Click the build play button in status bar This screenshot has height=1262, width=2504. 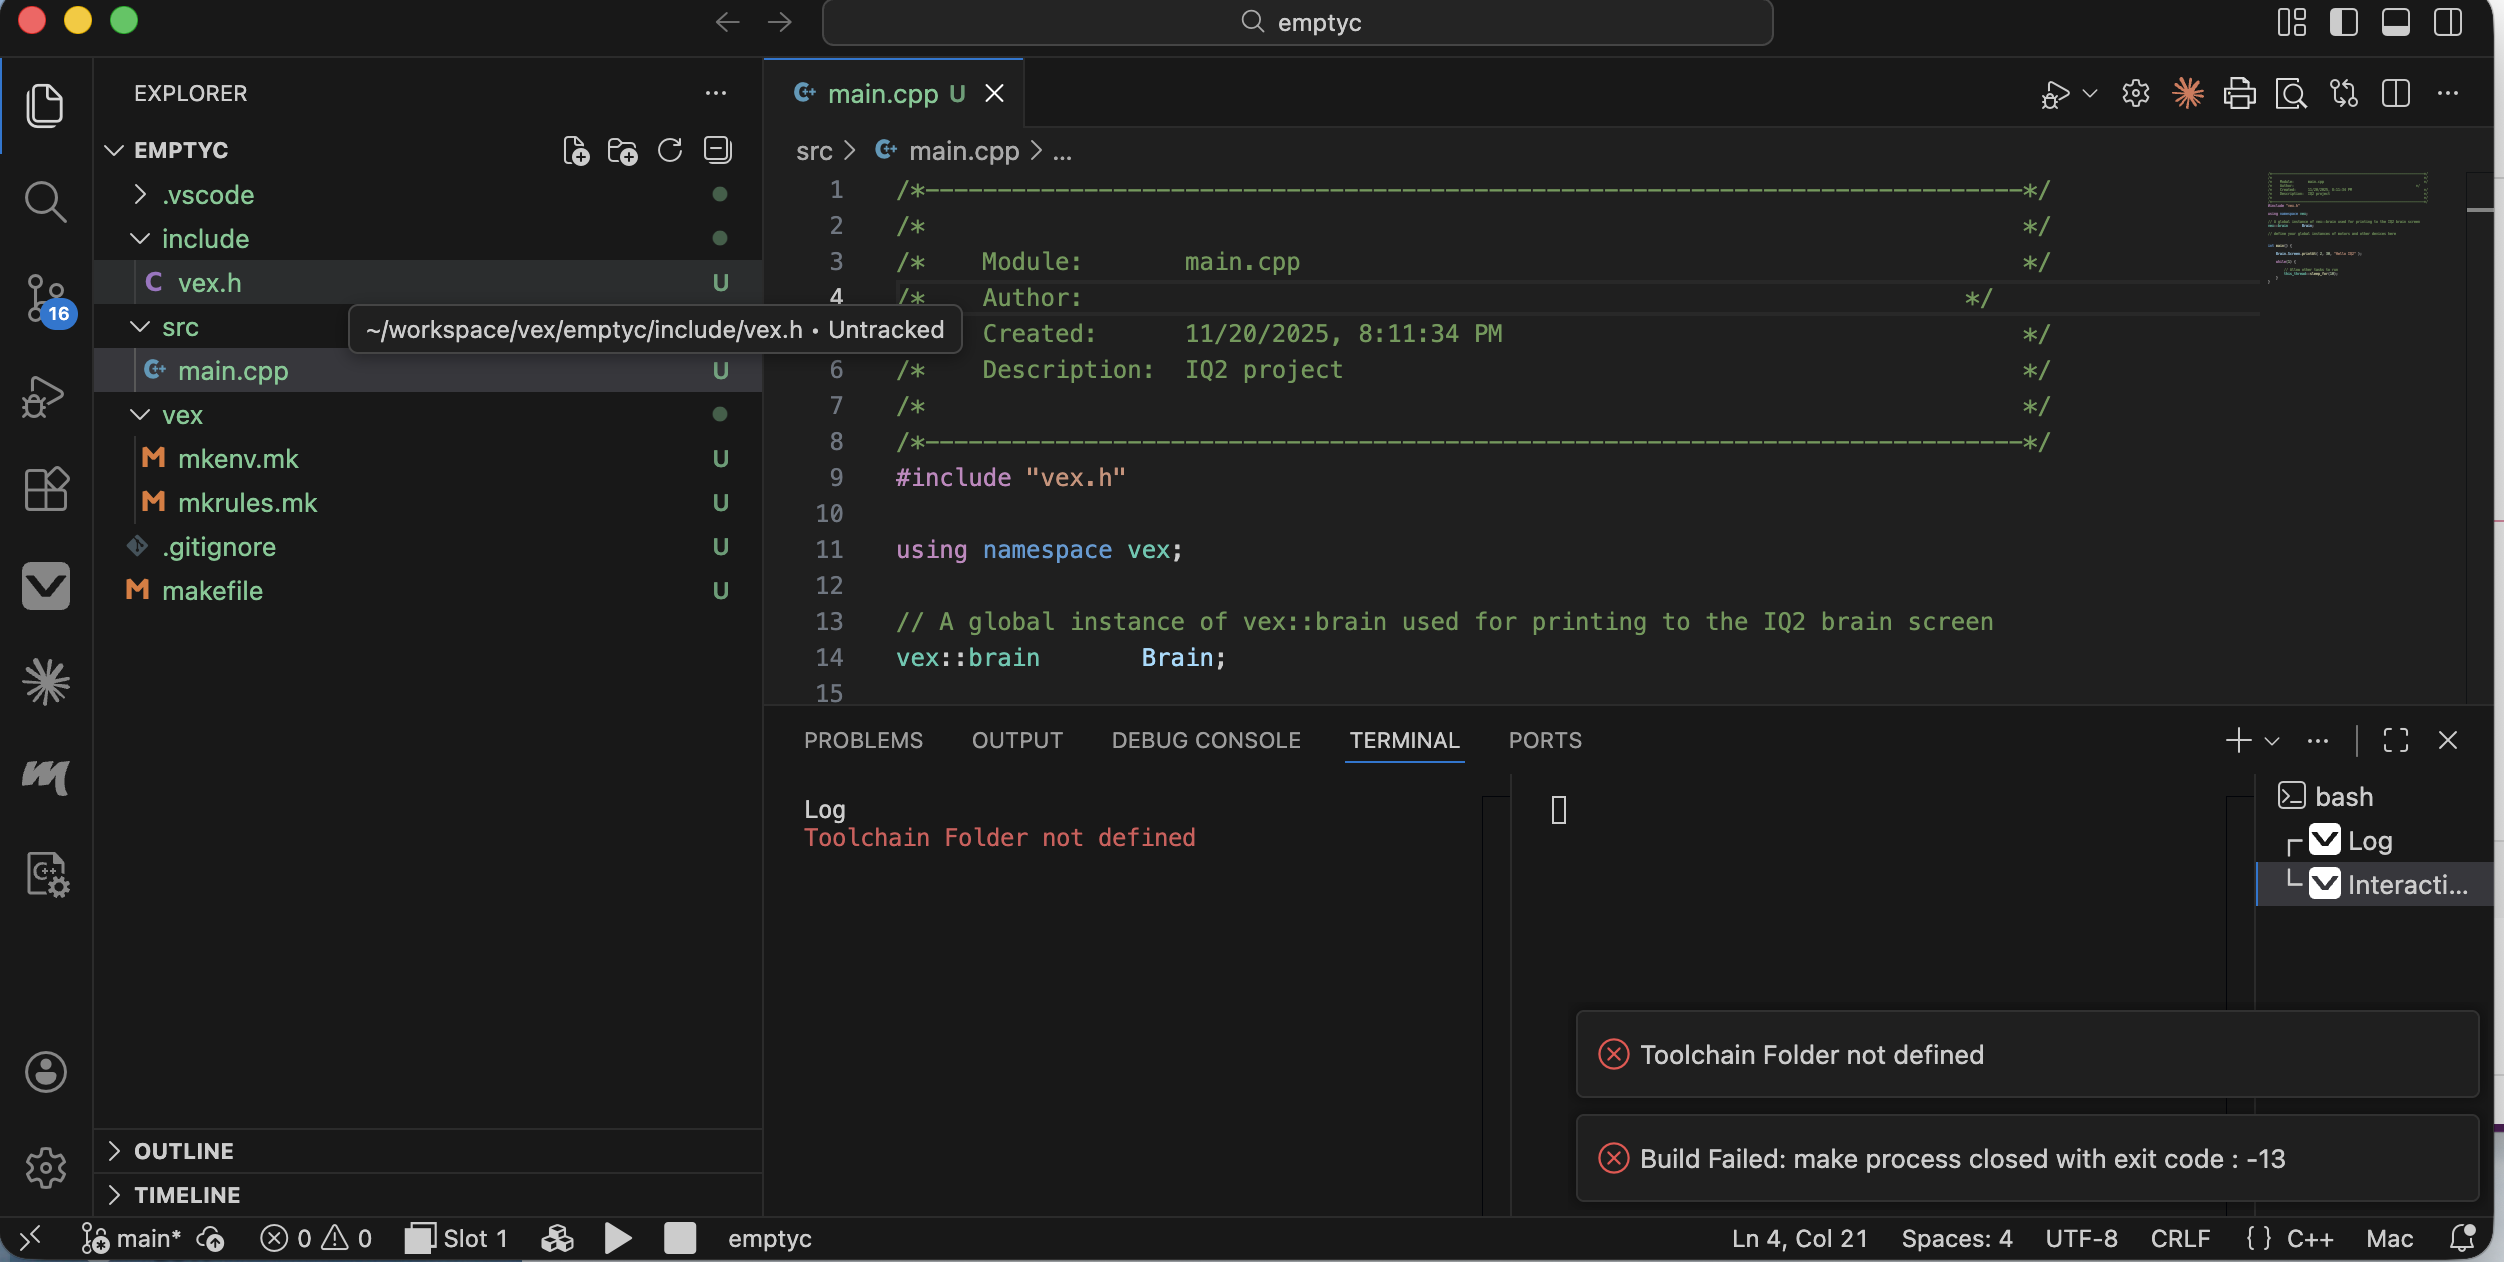(618, 1239)
